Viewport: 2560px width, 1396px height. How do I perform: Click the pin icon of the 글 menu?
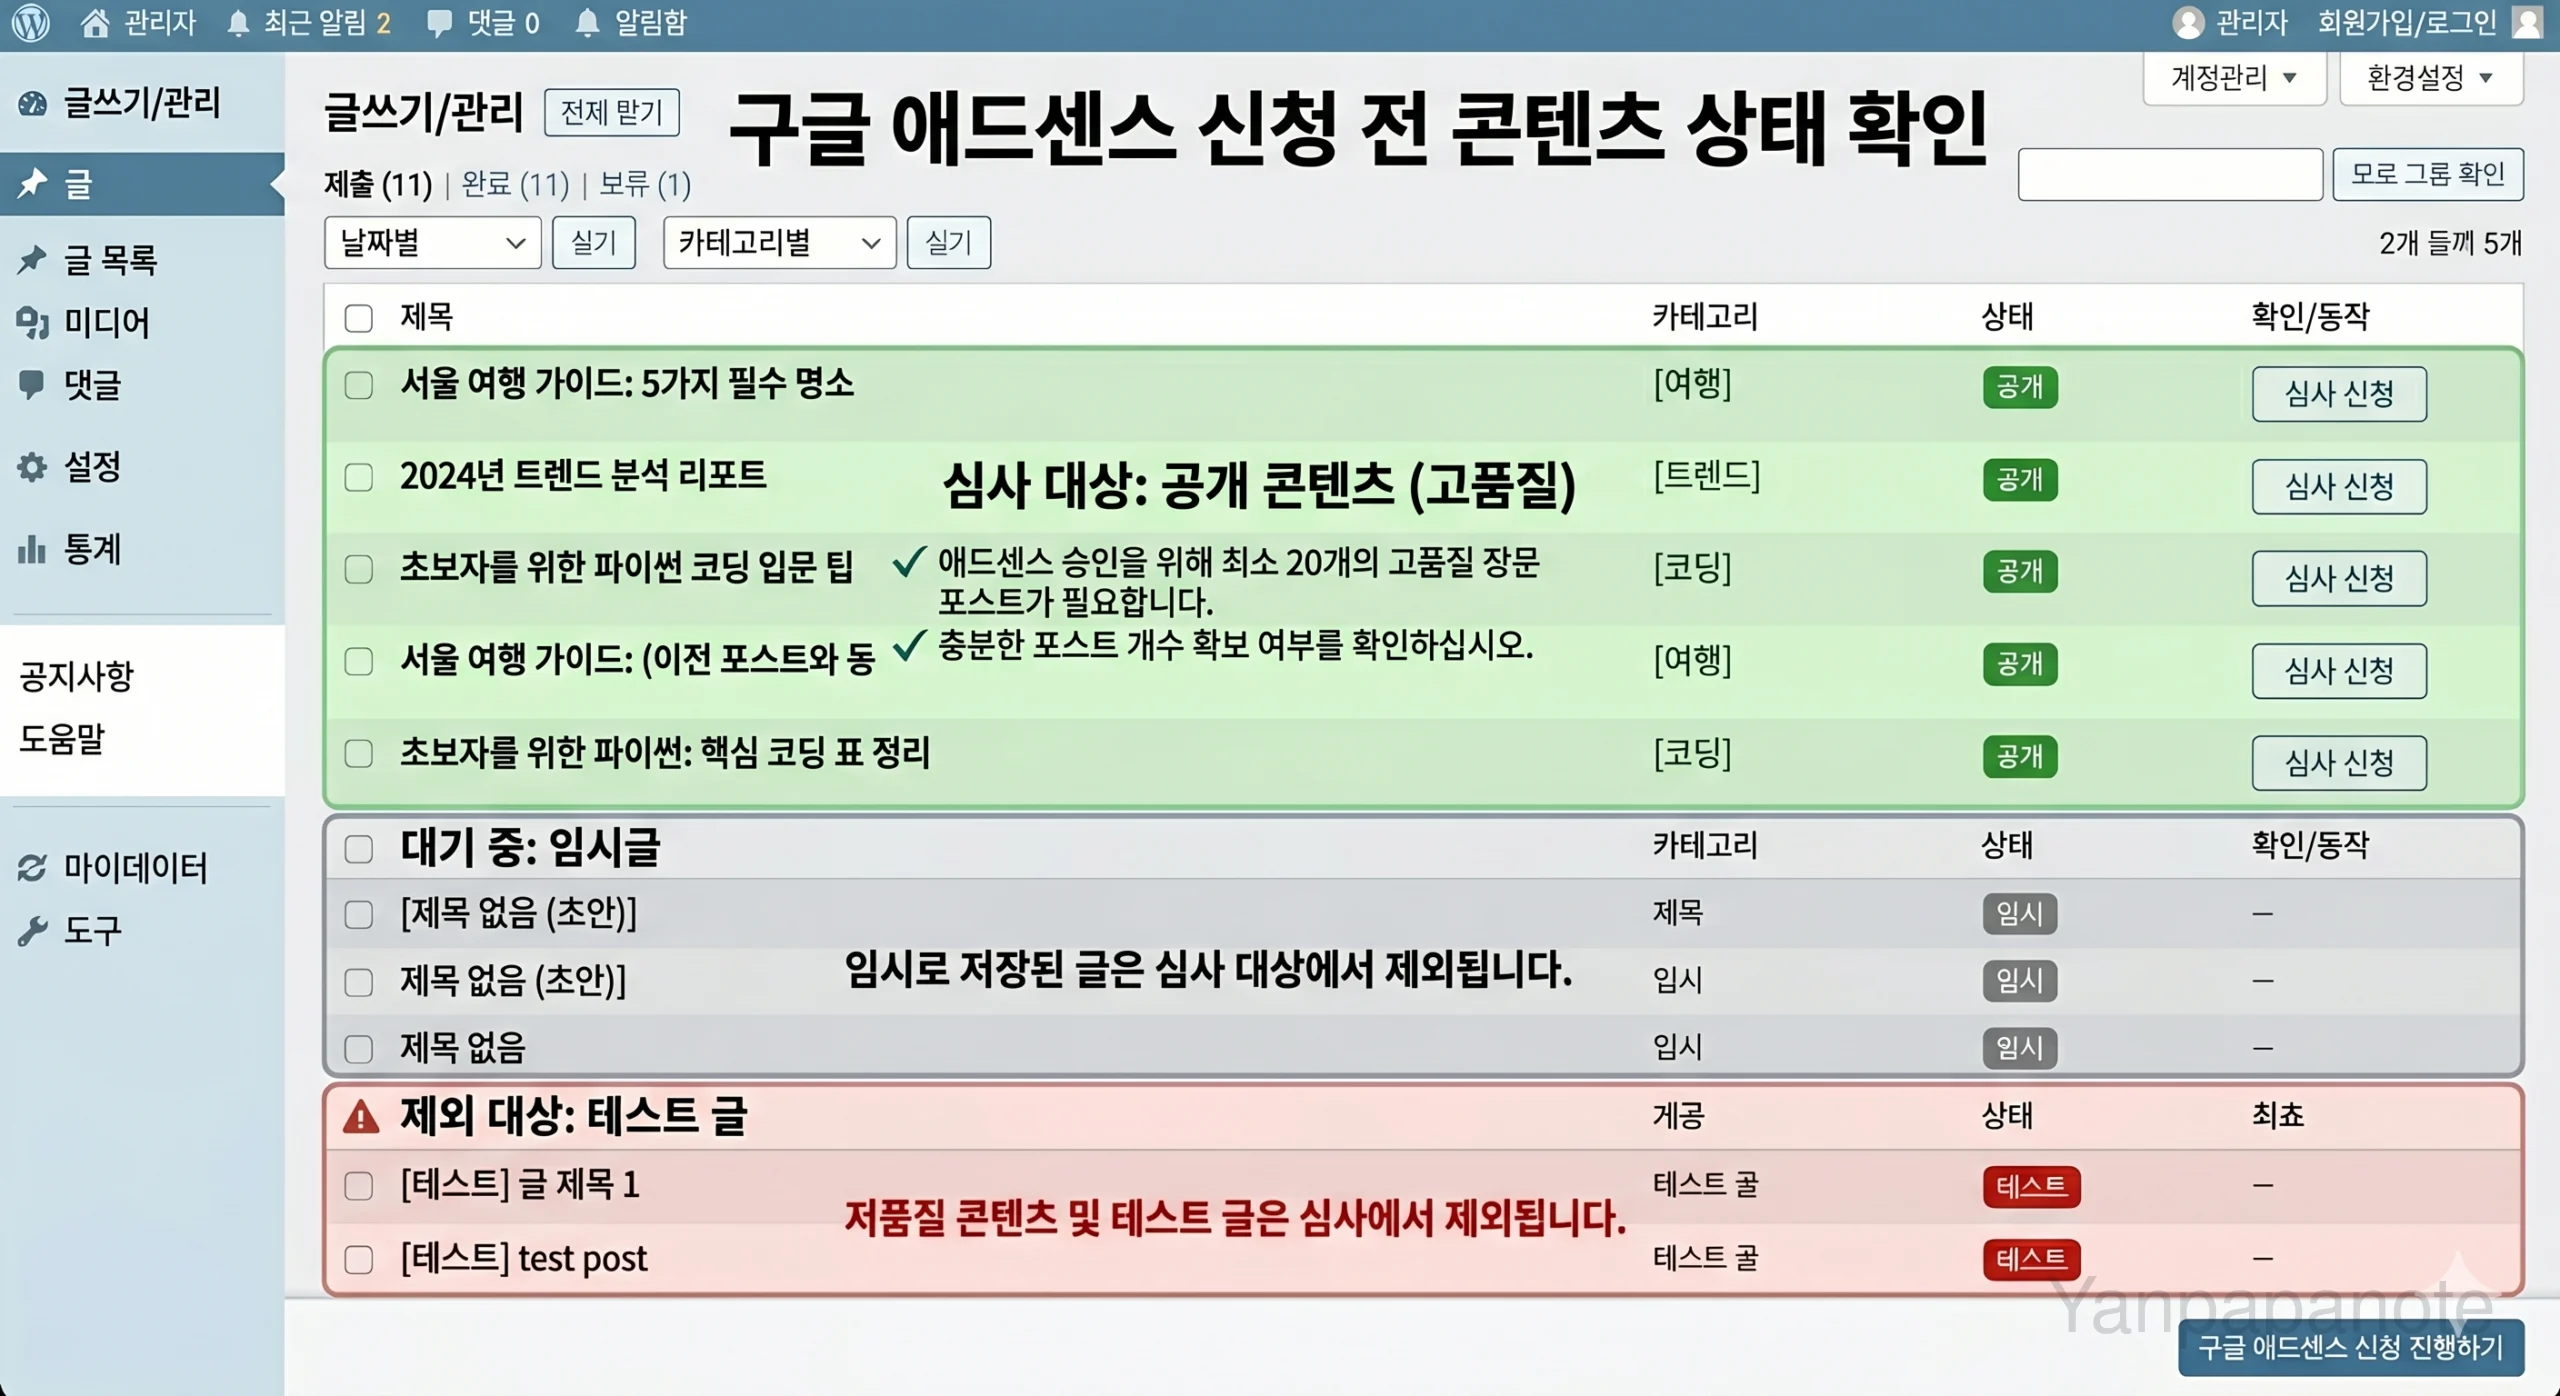32,183
